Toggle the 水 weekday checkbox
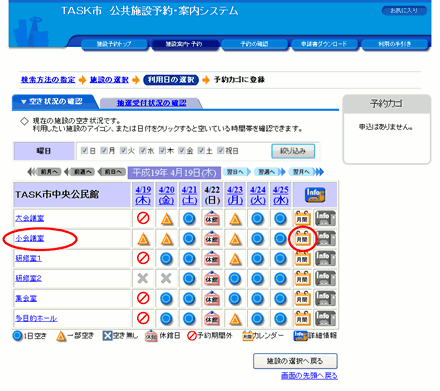Viewport: 440px width, 391px height. point(143,150)
